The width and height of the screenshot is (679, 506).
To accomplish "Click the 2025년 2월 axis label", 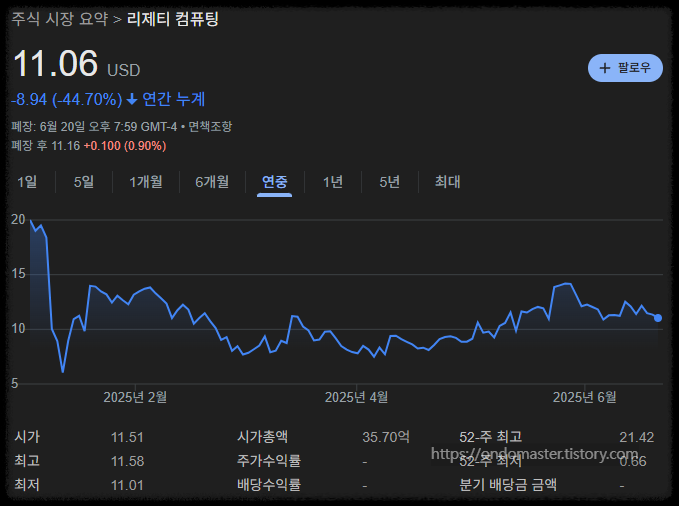I will 135,397.
